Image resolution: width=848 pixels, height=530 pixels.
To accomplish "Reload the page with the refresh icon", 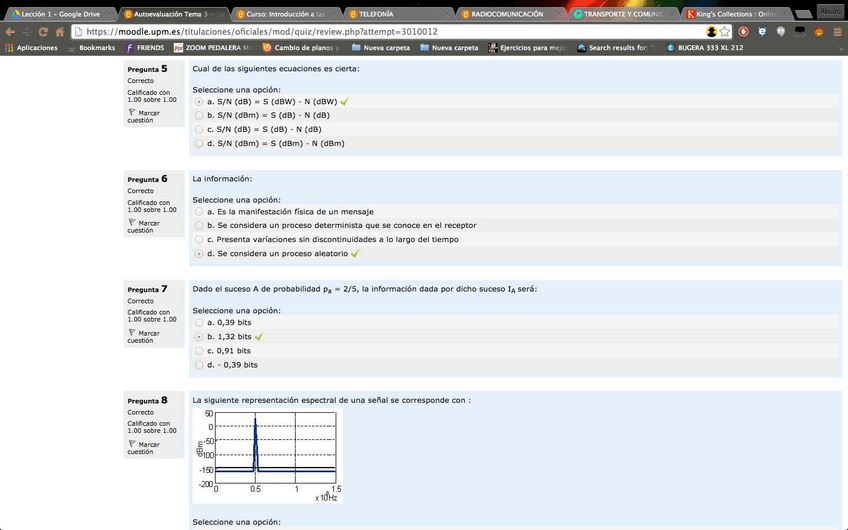I will coord(45,32).
